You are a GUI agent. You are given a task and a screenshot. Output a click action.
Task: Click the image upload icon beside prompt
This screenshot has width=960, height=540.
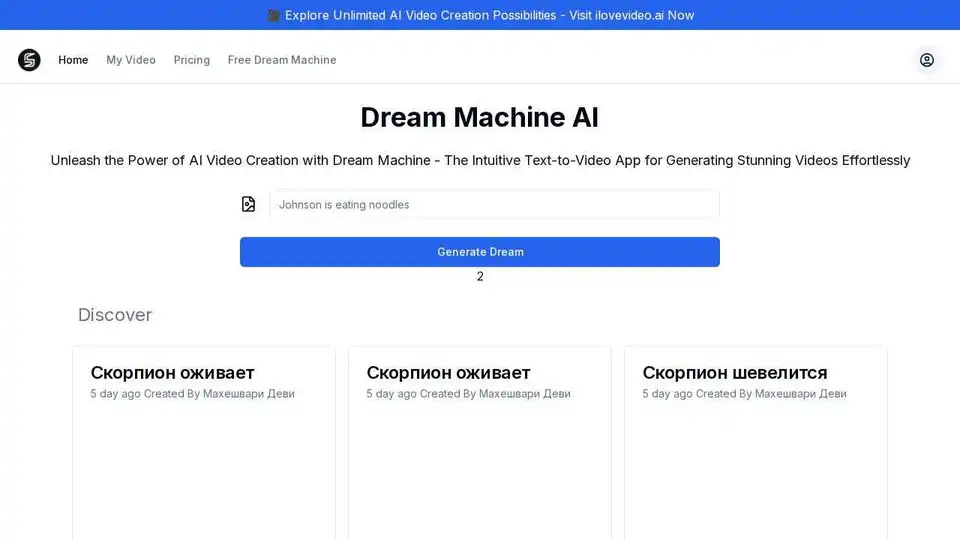pos(248,204)
